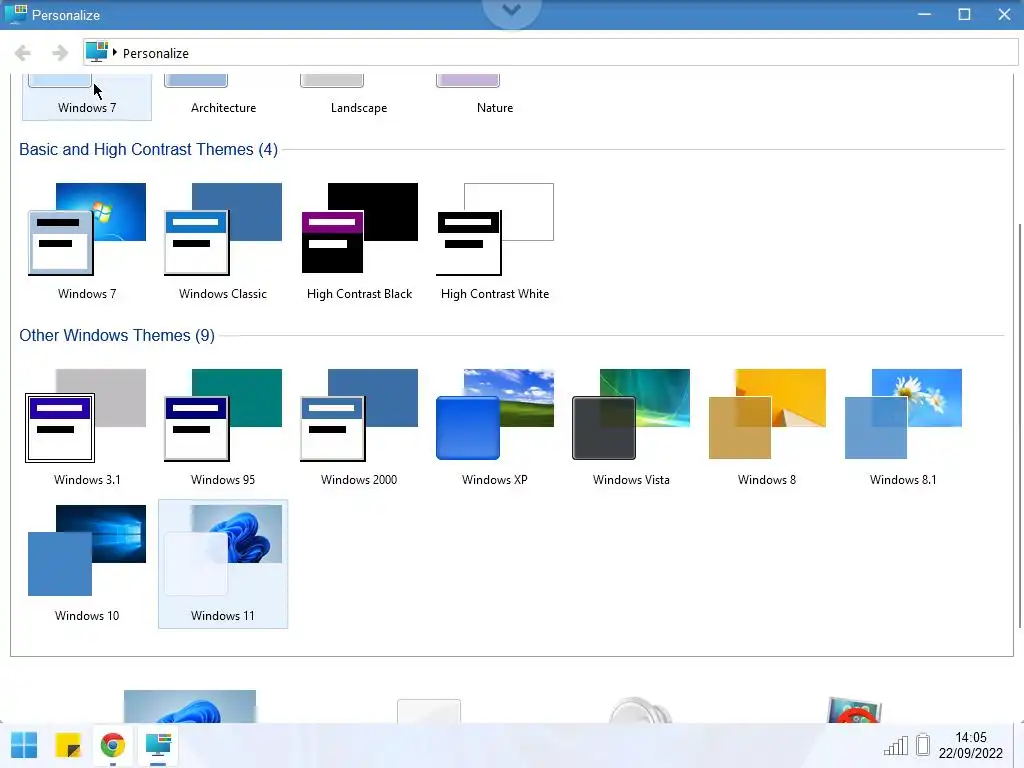Image resolution: width=1024 pixels, height=768 pixels.
Task: Apply the Windows Vista theme
Action: 631,427
